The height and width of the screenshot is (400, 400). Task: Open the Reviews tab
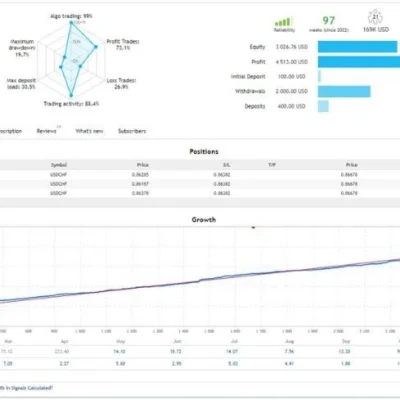pyautogui.click(x=47, y=131)
